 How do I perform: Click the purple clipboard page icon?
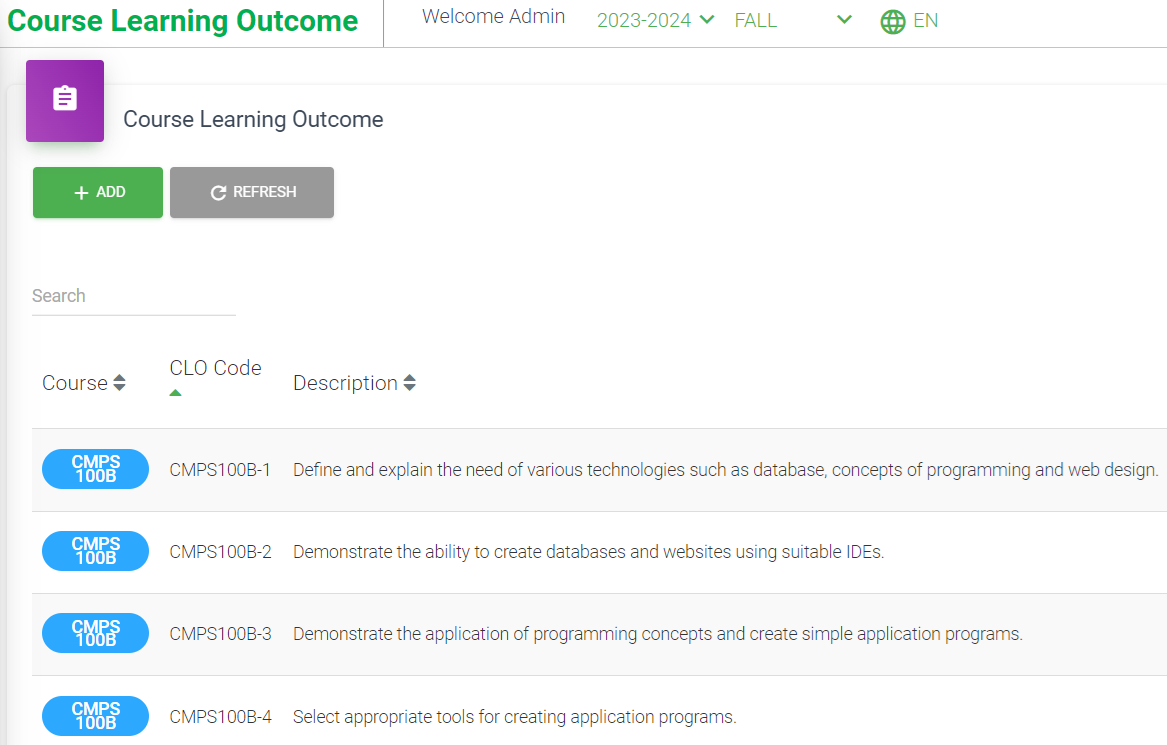pos(65,99)
